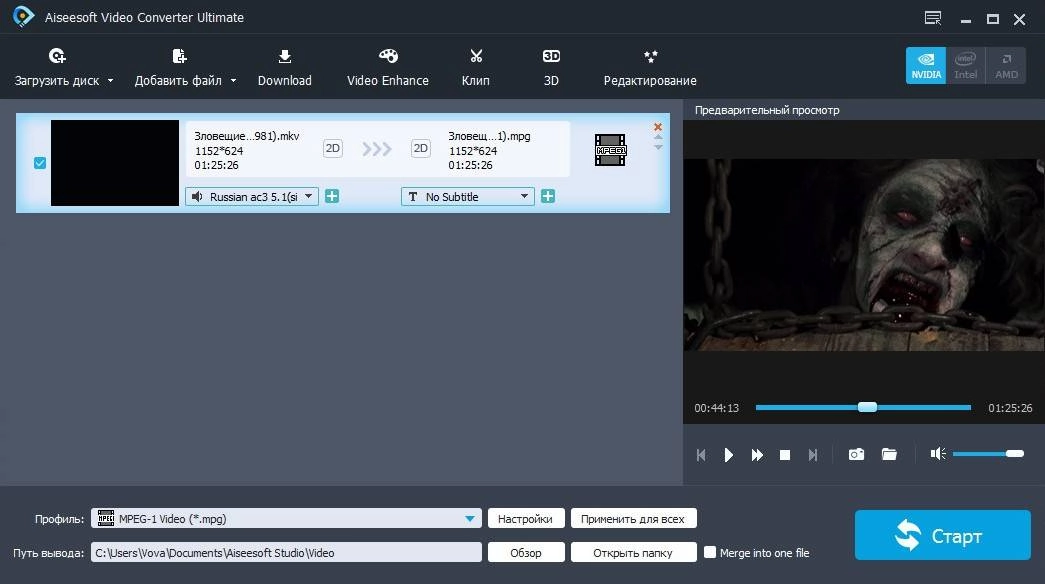Click the Открыть папку button

(x=633, y=553)
